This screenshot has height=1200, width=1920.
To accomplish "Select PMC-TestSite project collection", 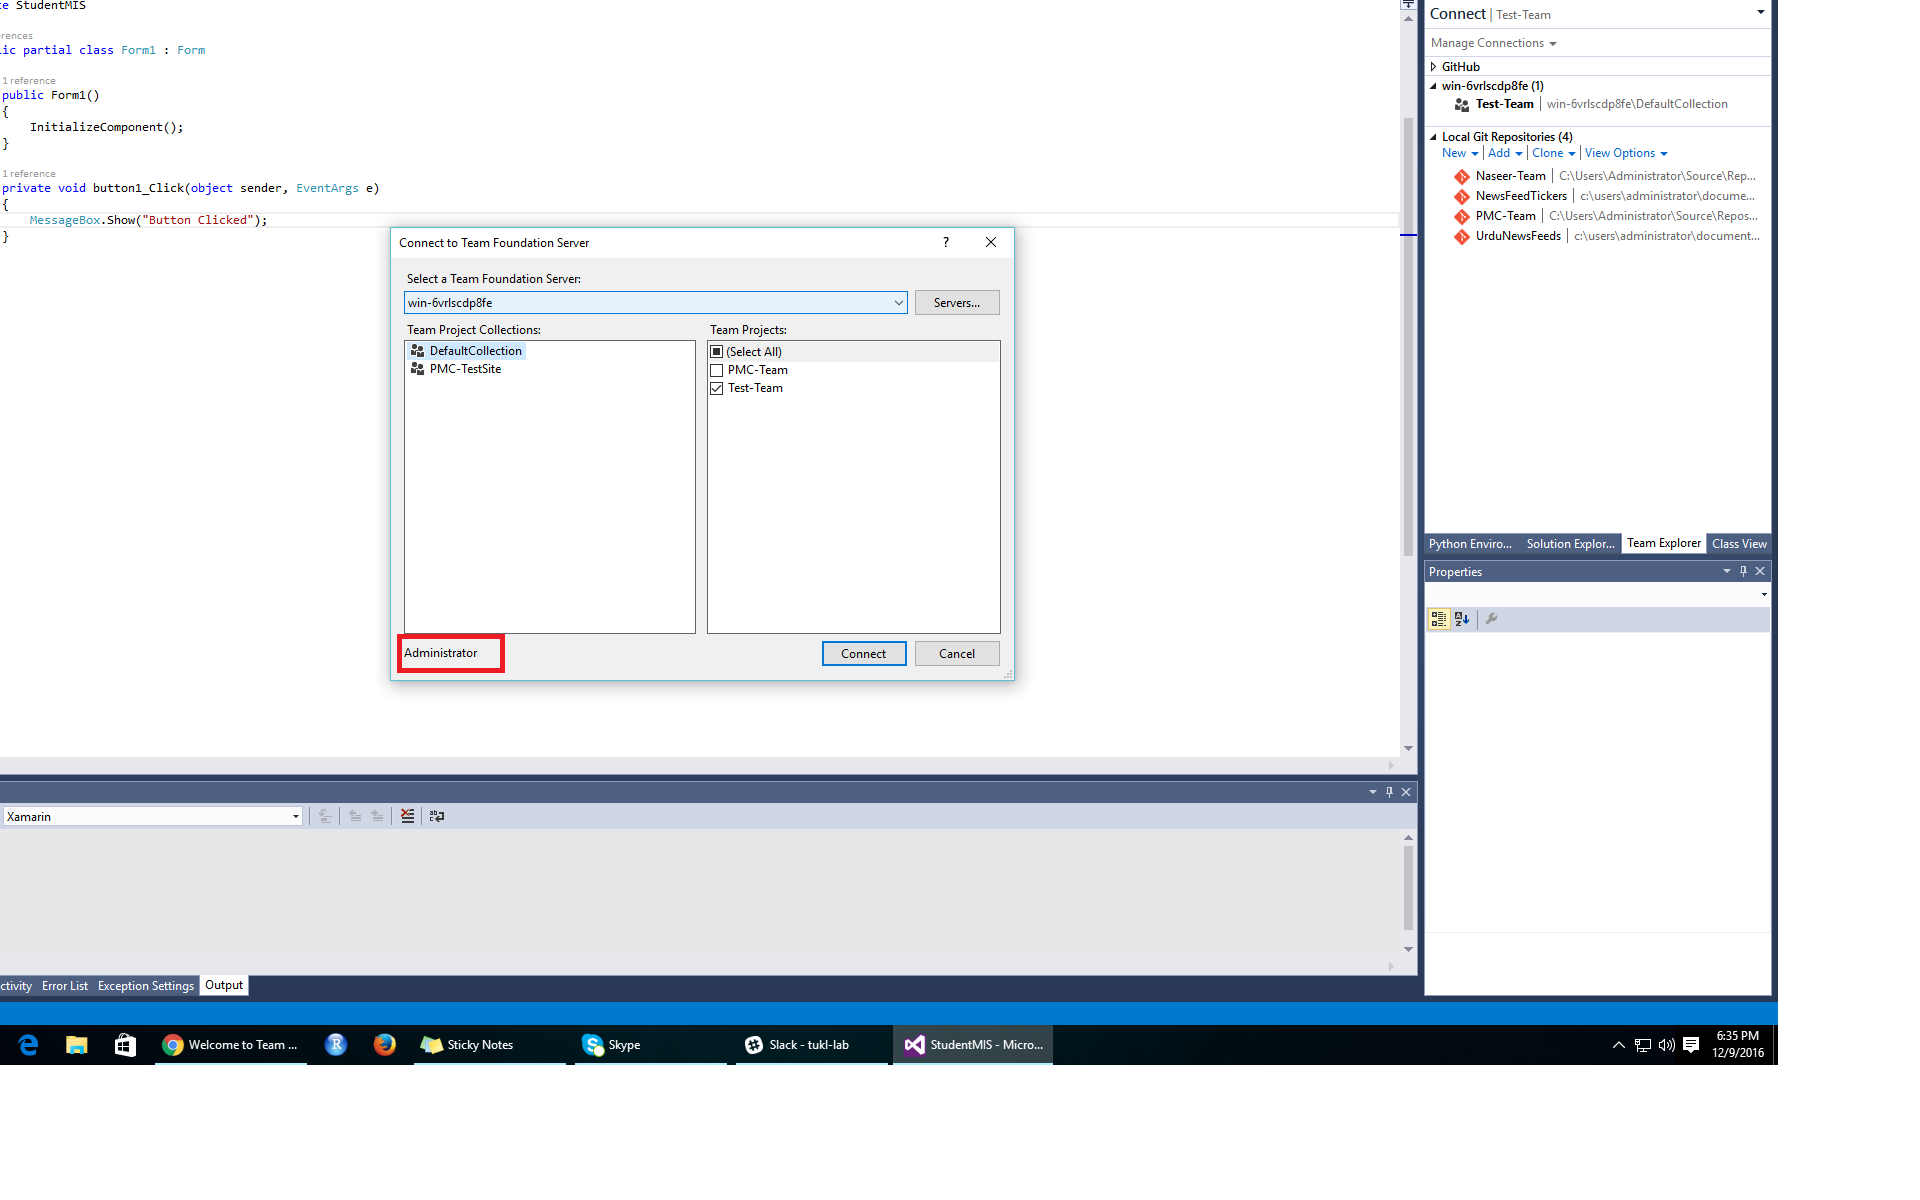I will click(x=465, y=369).
